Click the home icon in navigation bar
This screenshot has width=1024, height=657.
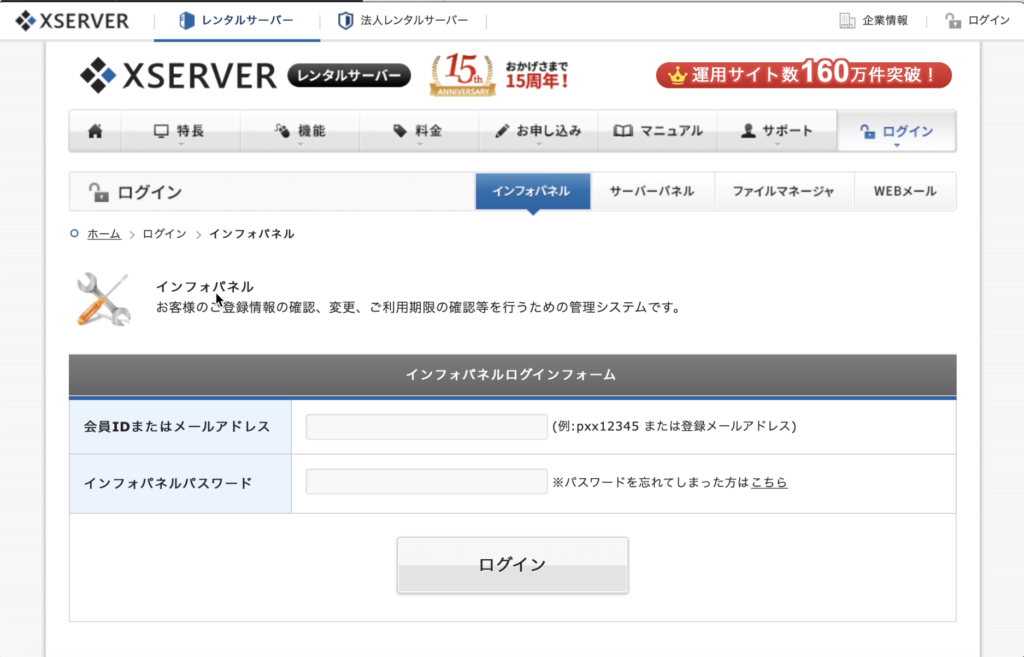(95, 131)
